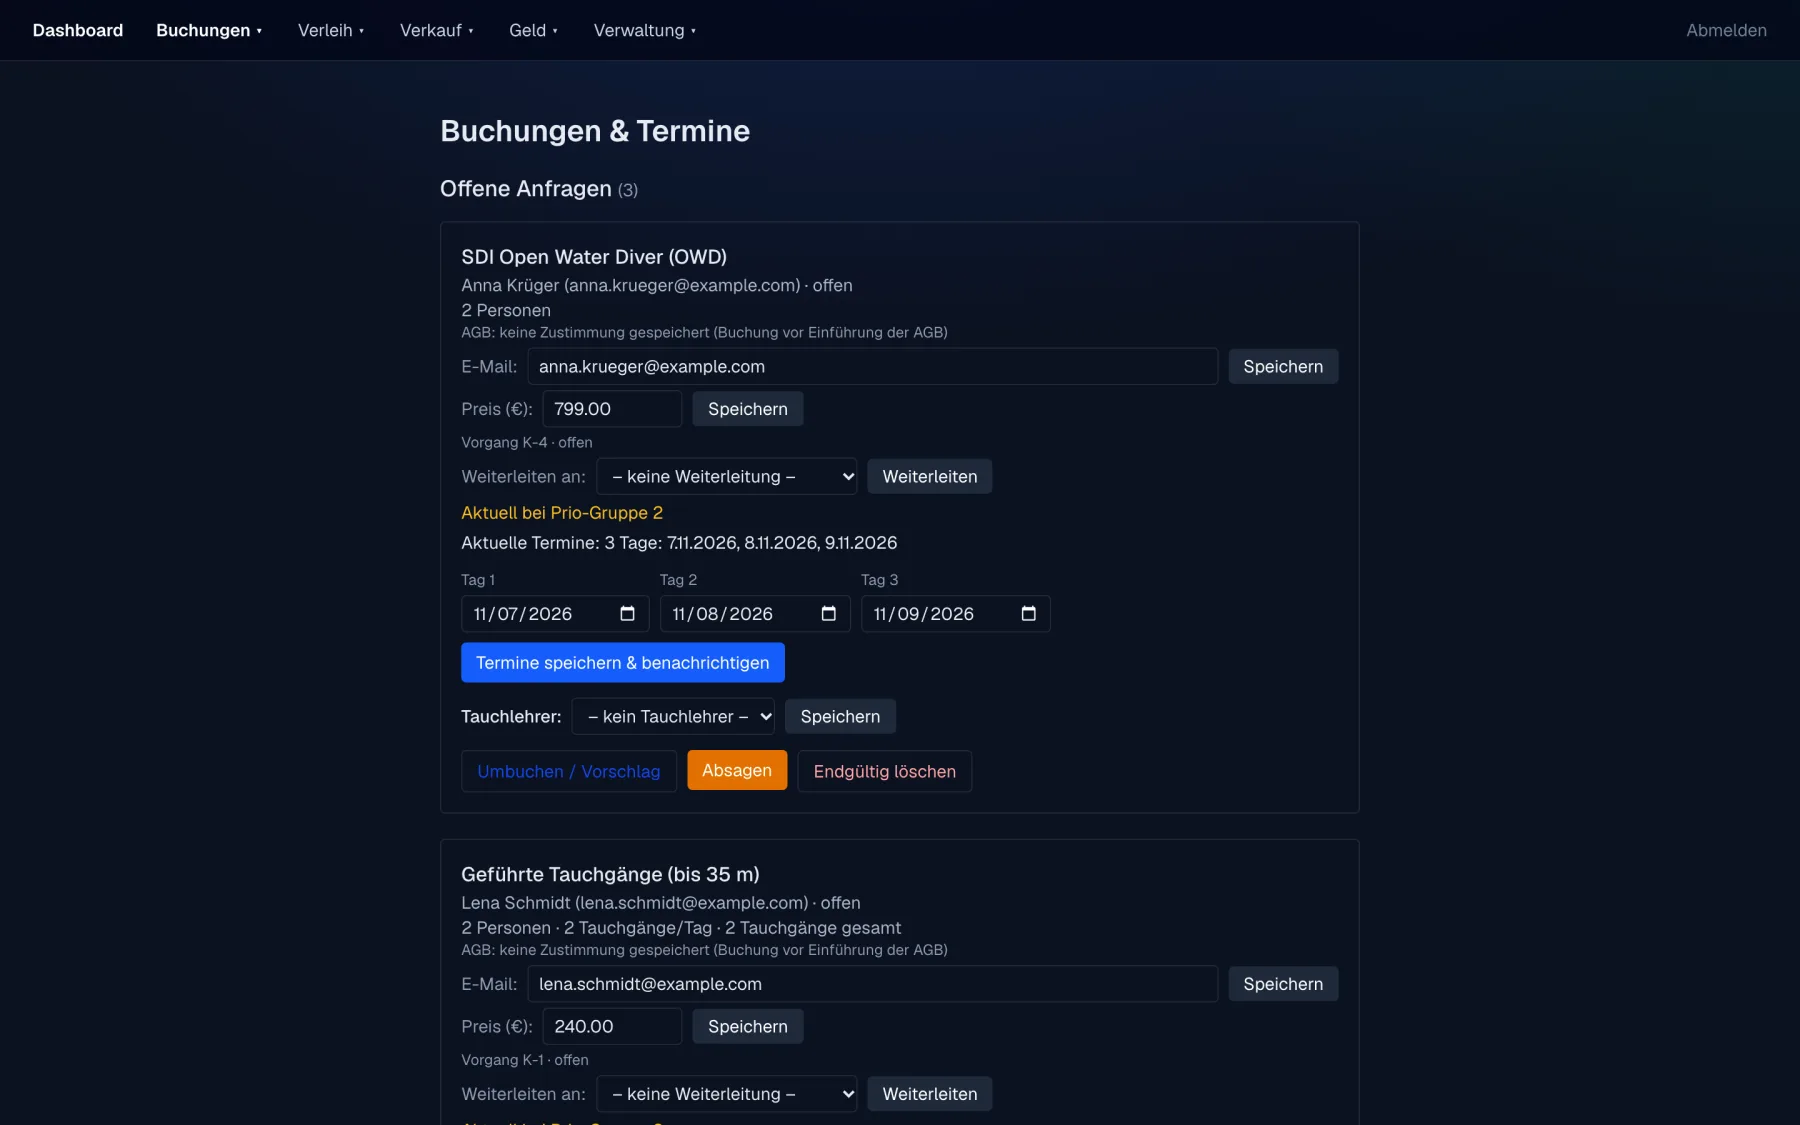Screen dimensions: 1800x1125
Task: Save the Tauchlehrer selection
Action: pyautogui.click(x=840, y=717)
